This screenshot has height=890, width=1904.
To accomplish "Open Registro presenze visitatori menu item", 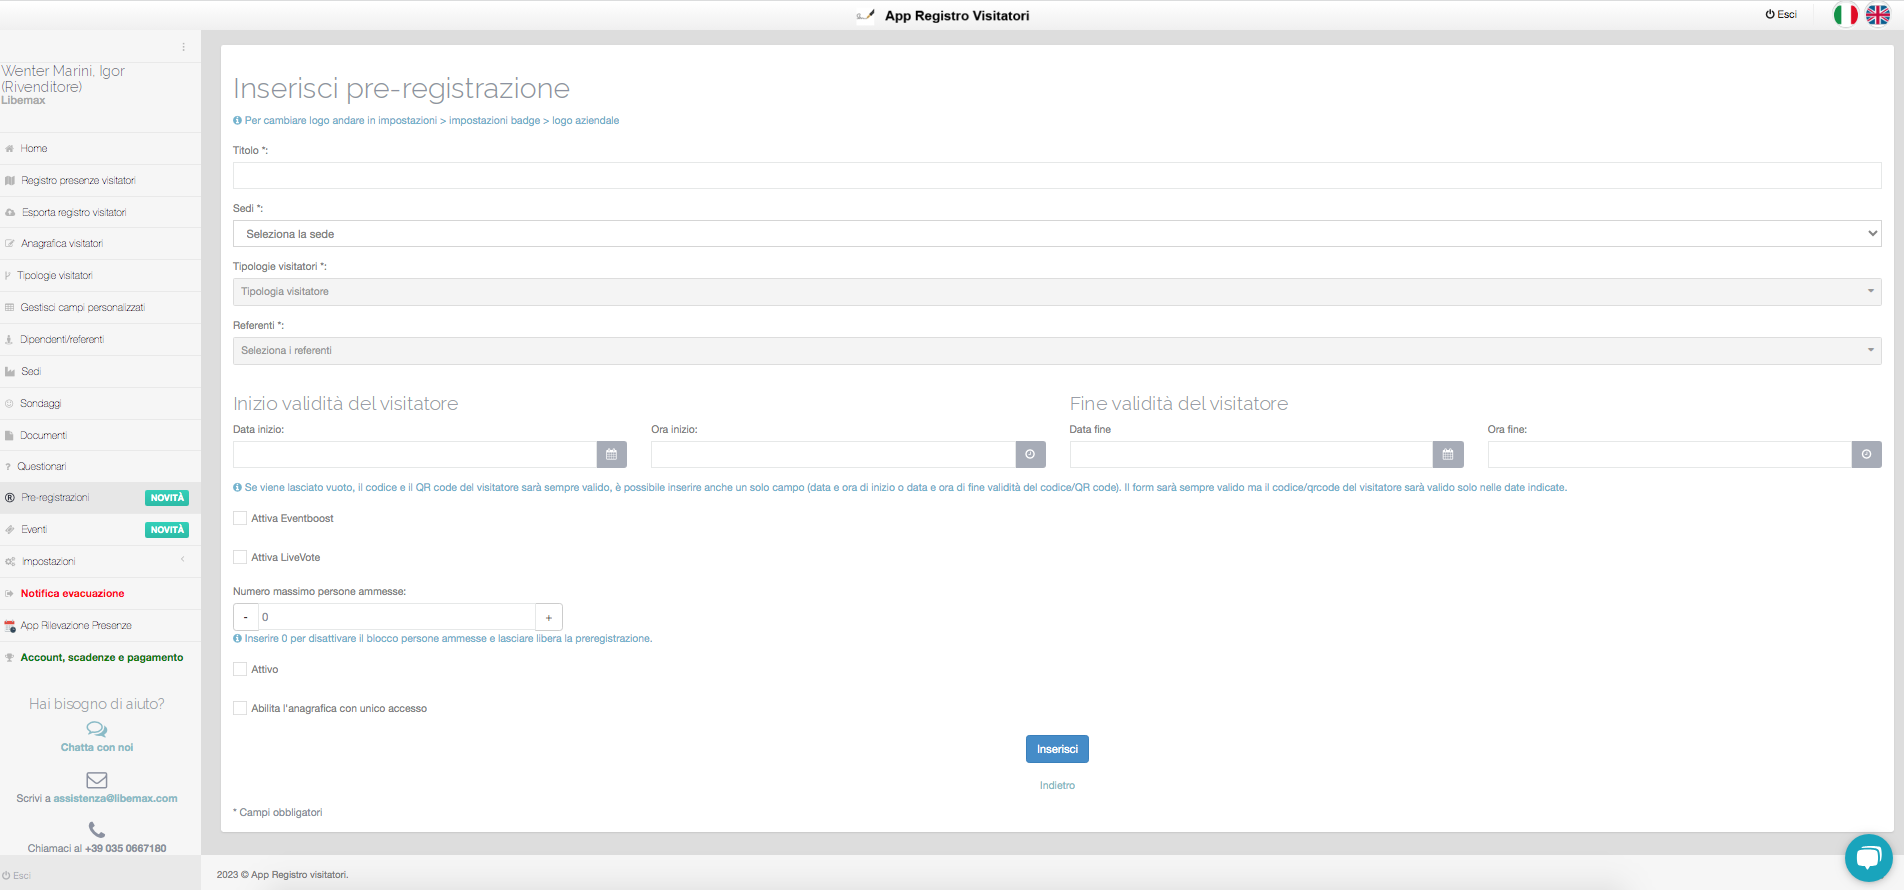I will coord(100,181).
